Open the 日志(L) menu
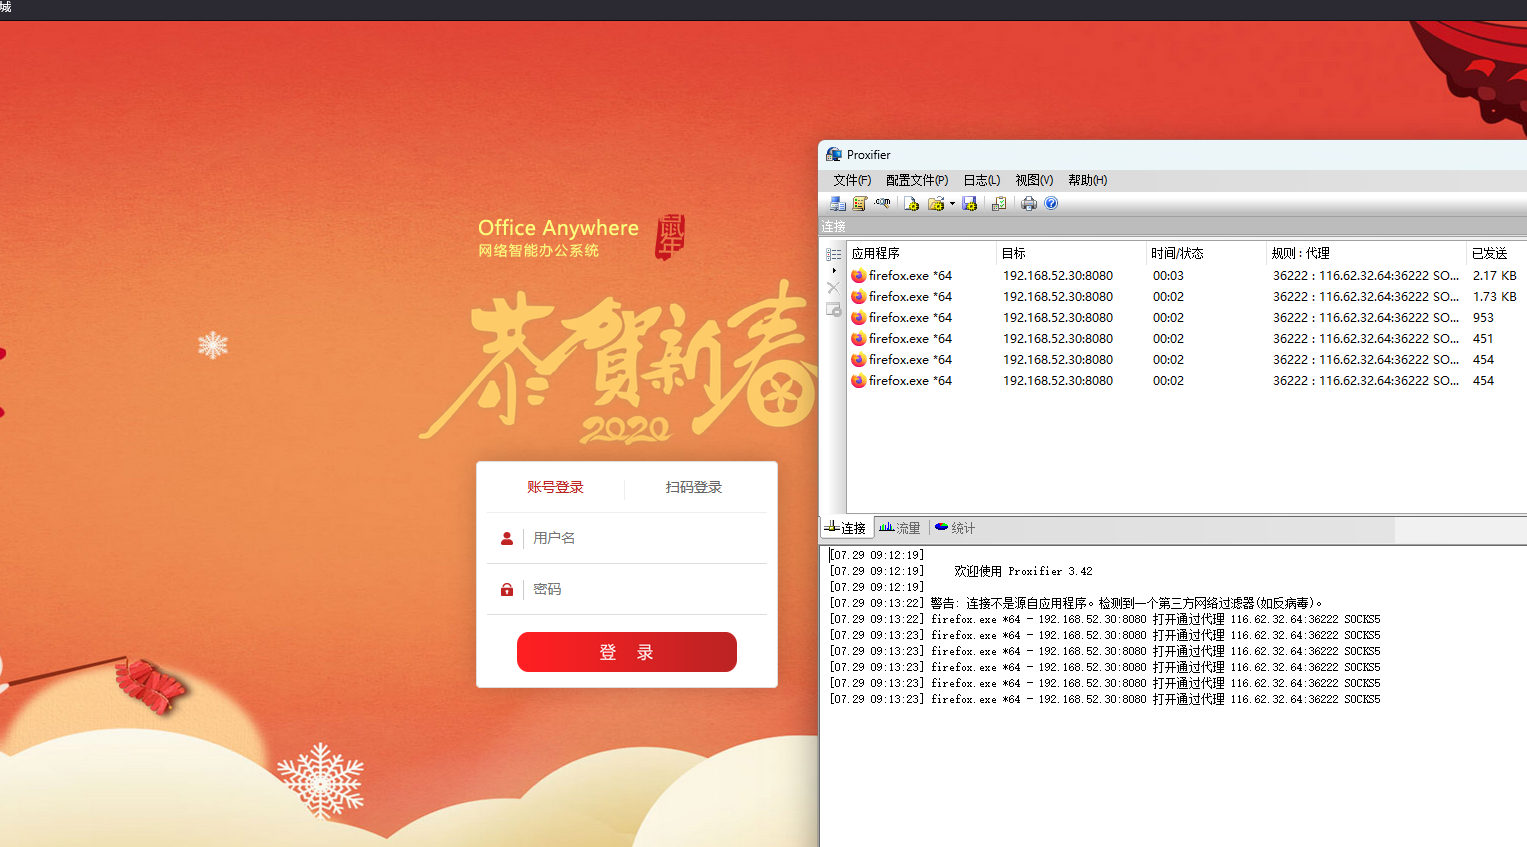This screenshot has height=847, width=1527. (981, 180)
